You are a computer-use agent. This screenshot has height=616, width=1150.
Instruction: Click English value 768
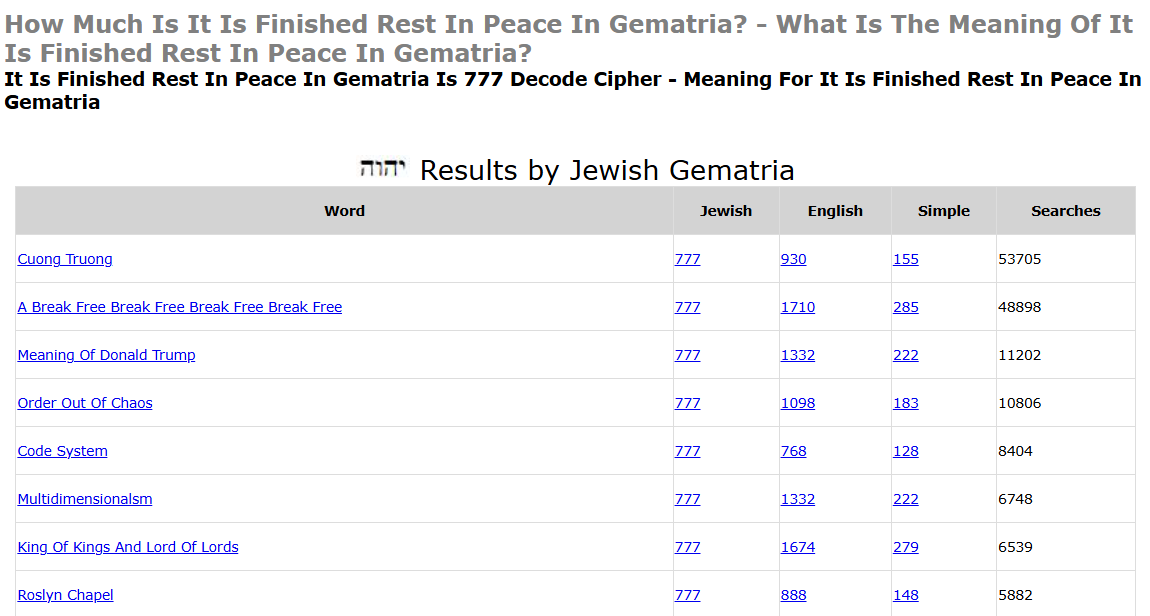pos(794,451)
